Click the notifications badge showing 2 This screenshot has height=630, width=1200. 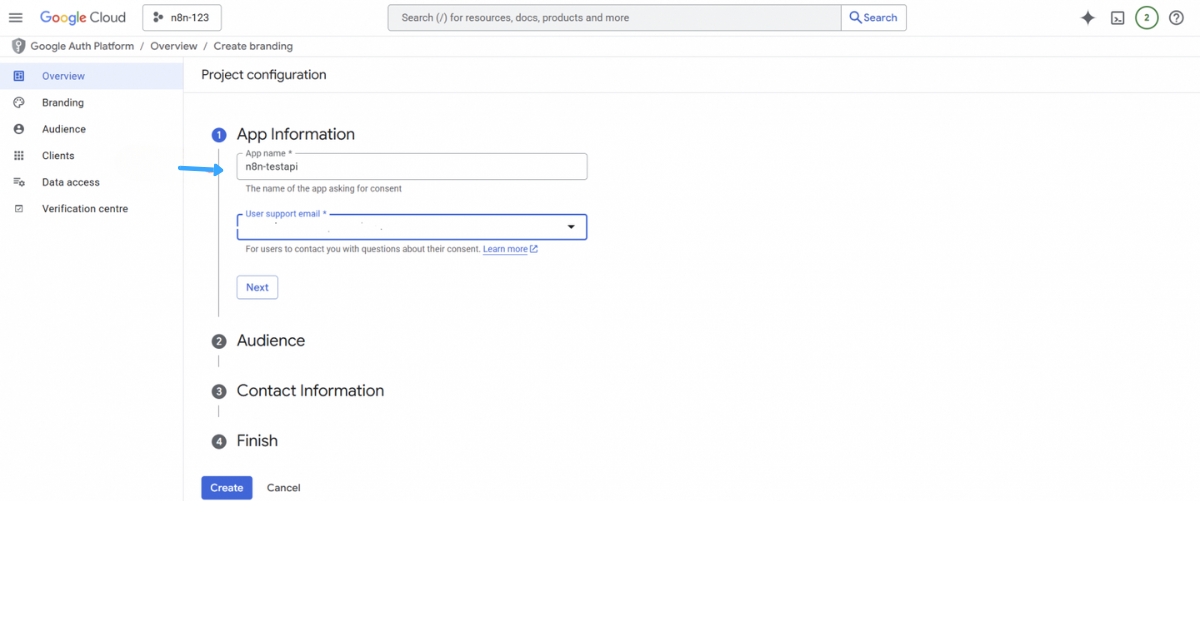[1147, 17]
